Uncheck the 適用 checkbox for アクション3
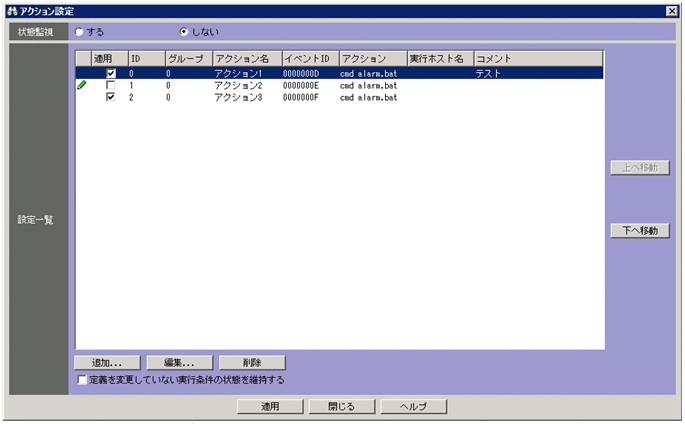Viewport: 685px width, 424px height. [x=111, y=97]
